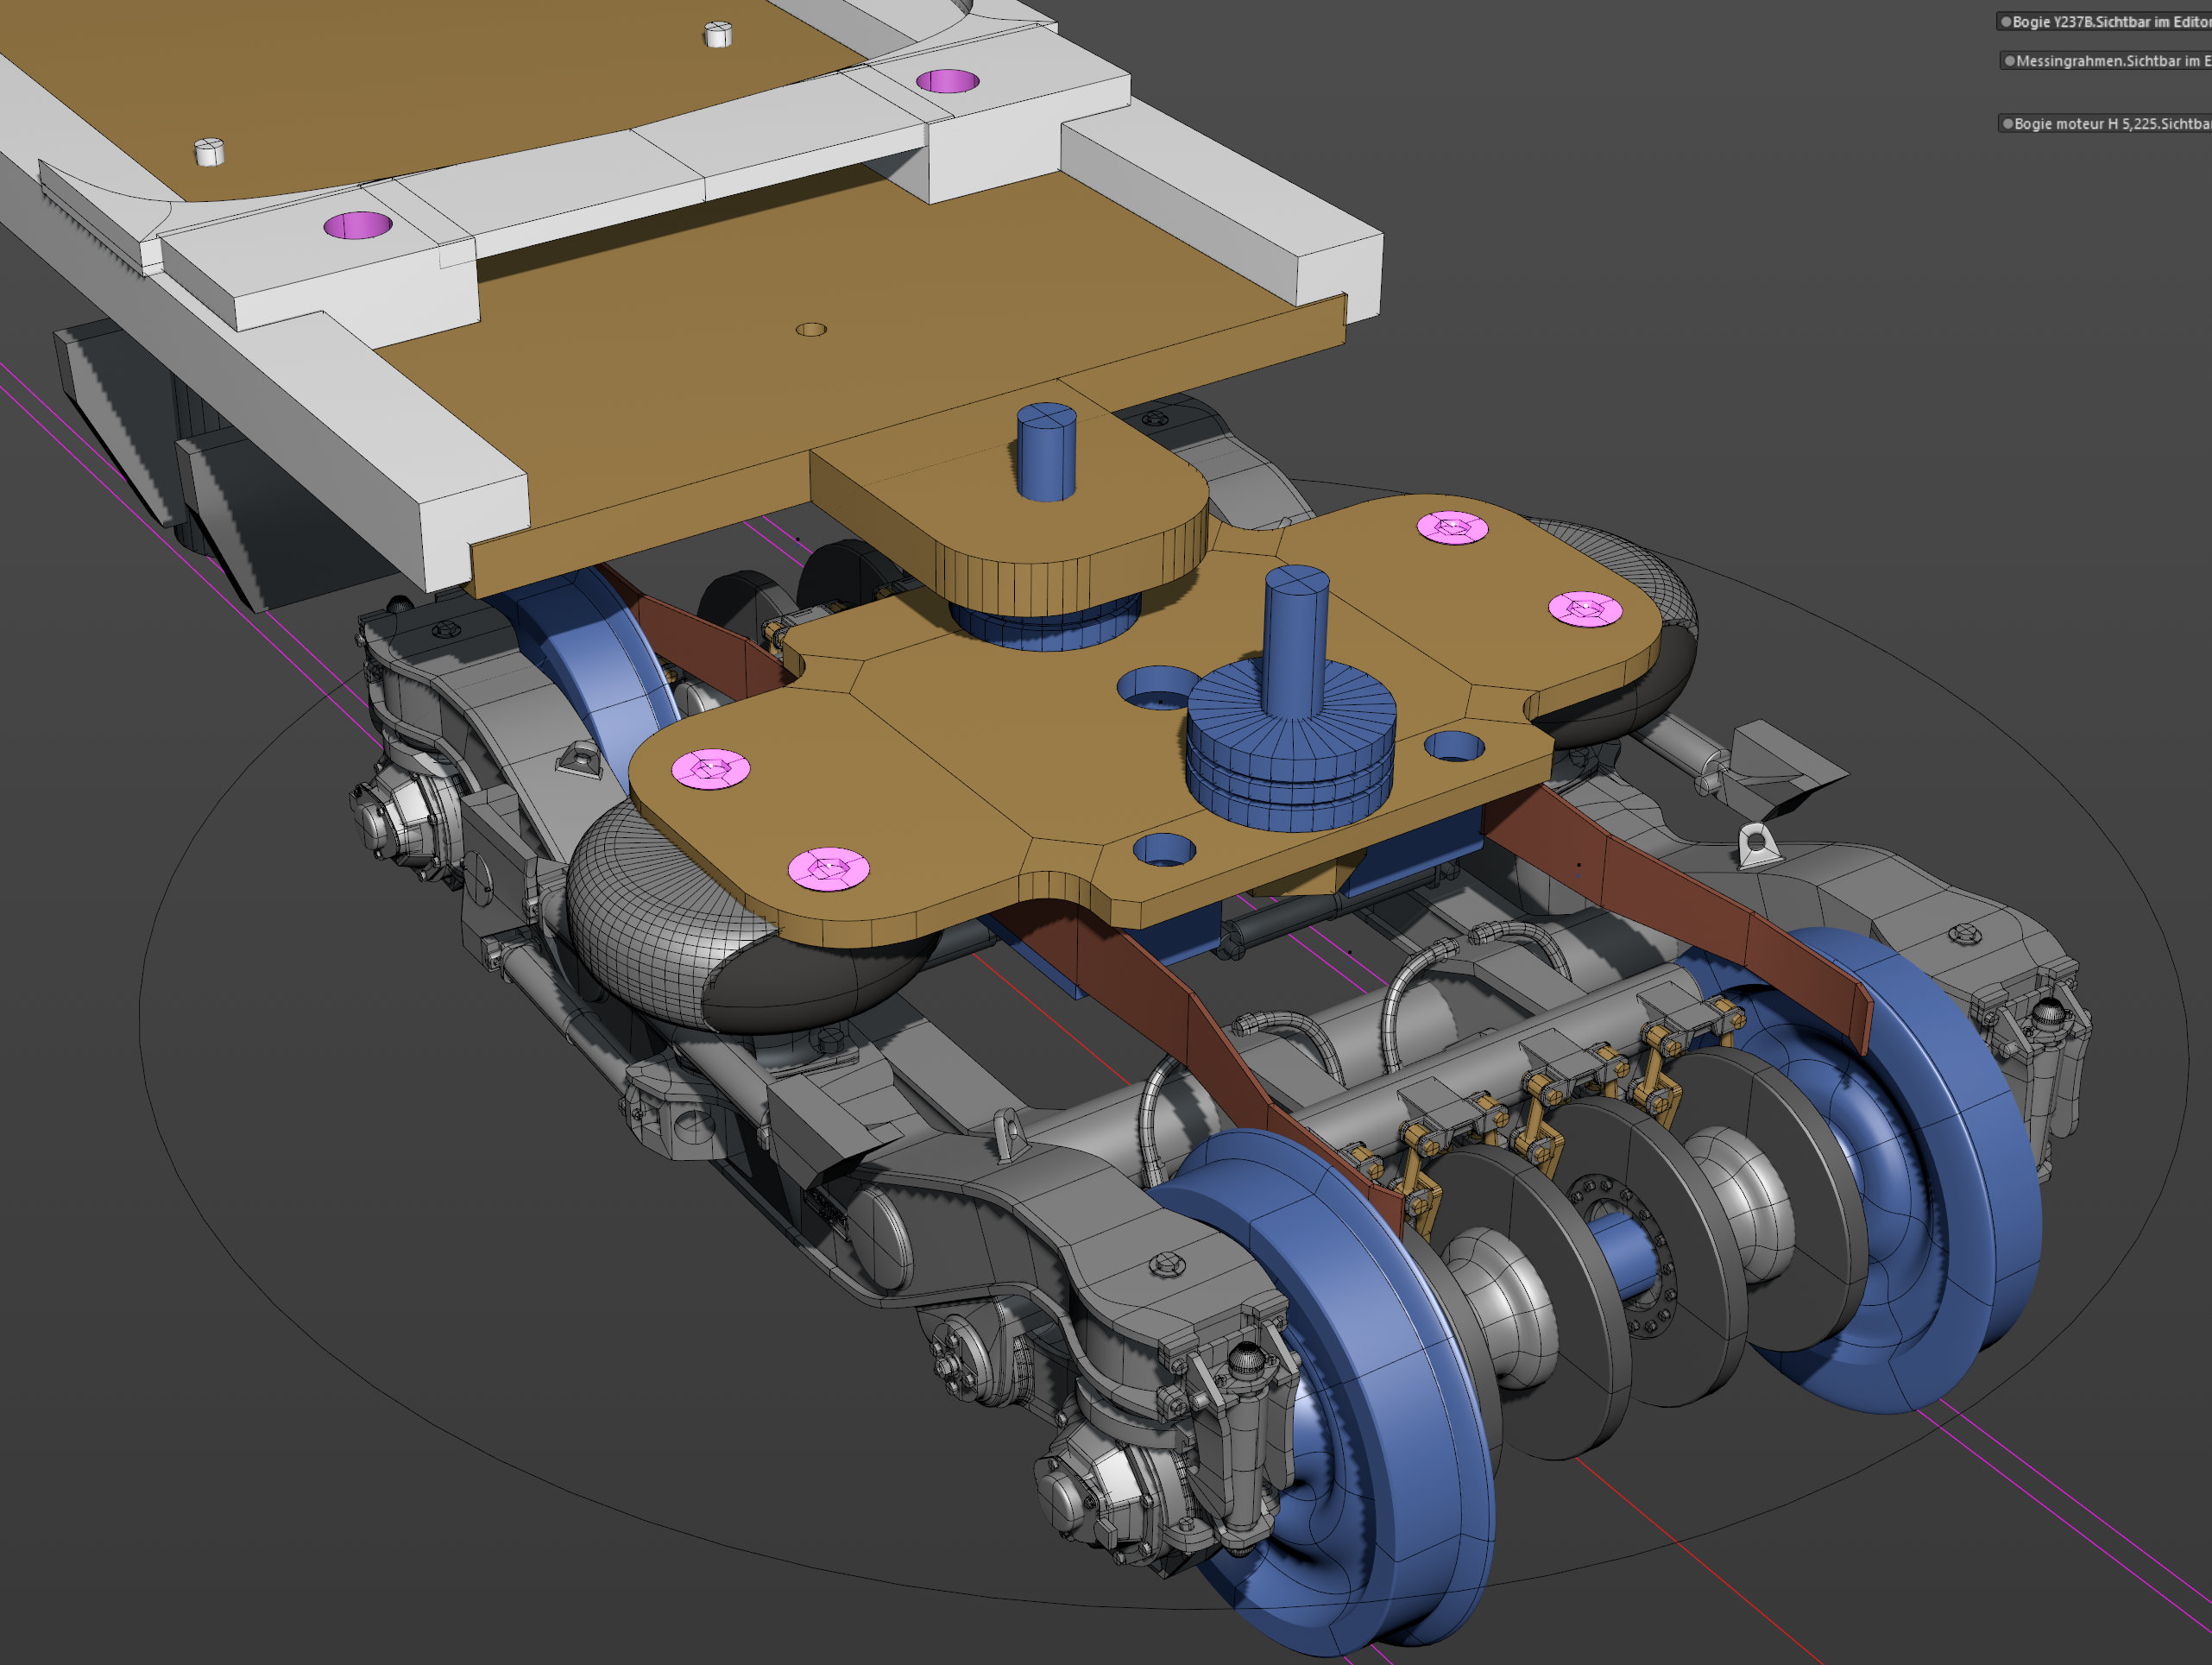This screenshot has height=1665, width=2212.
Task: Click the pink hole on the upper right white frame
Action: click(947, 81)
